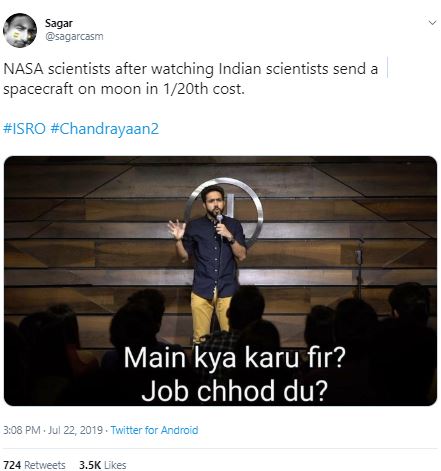Open the #Chandrayaan2 hashtag
Image resolution: width=441 pixels, height=471 pixels.
click(x=105, y=129)
